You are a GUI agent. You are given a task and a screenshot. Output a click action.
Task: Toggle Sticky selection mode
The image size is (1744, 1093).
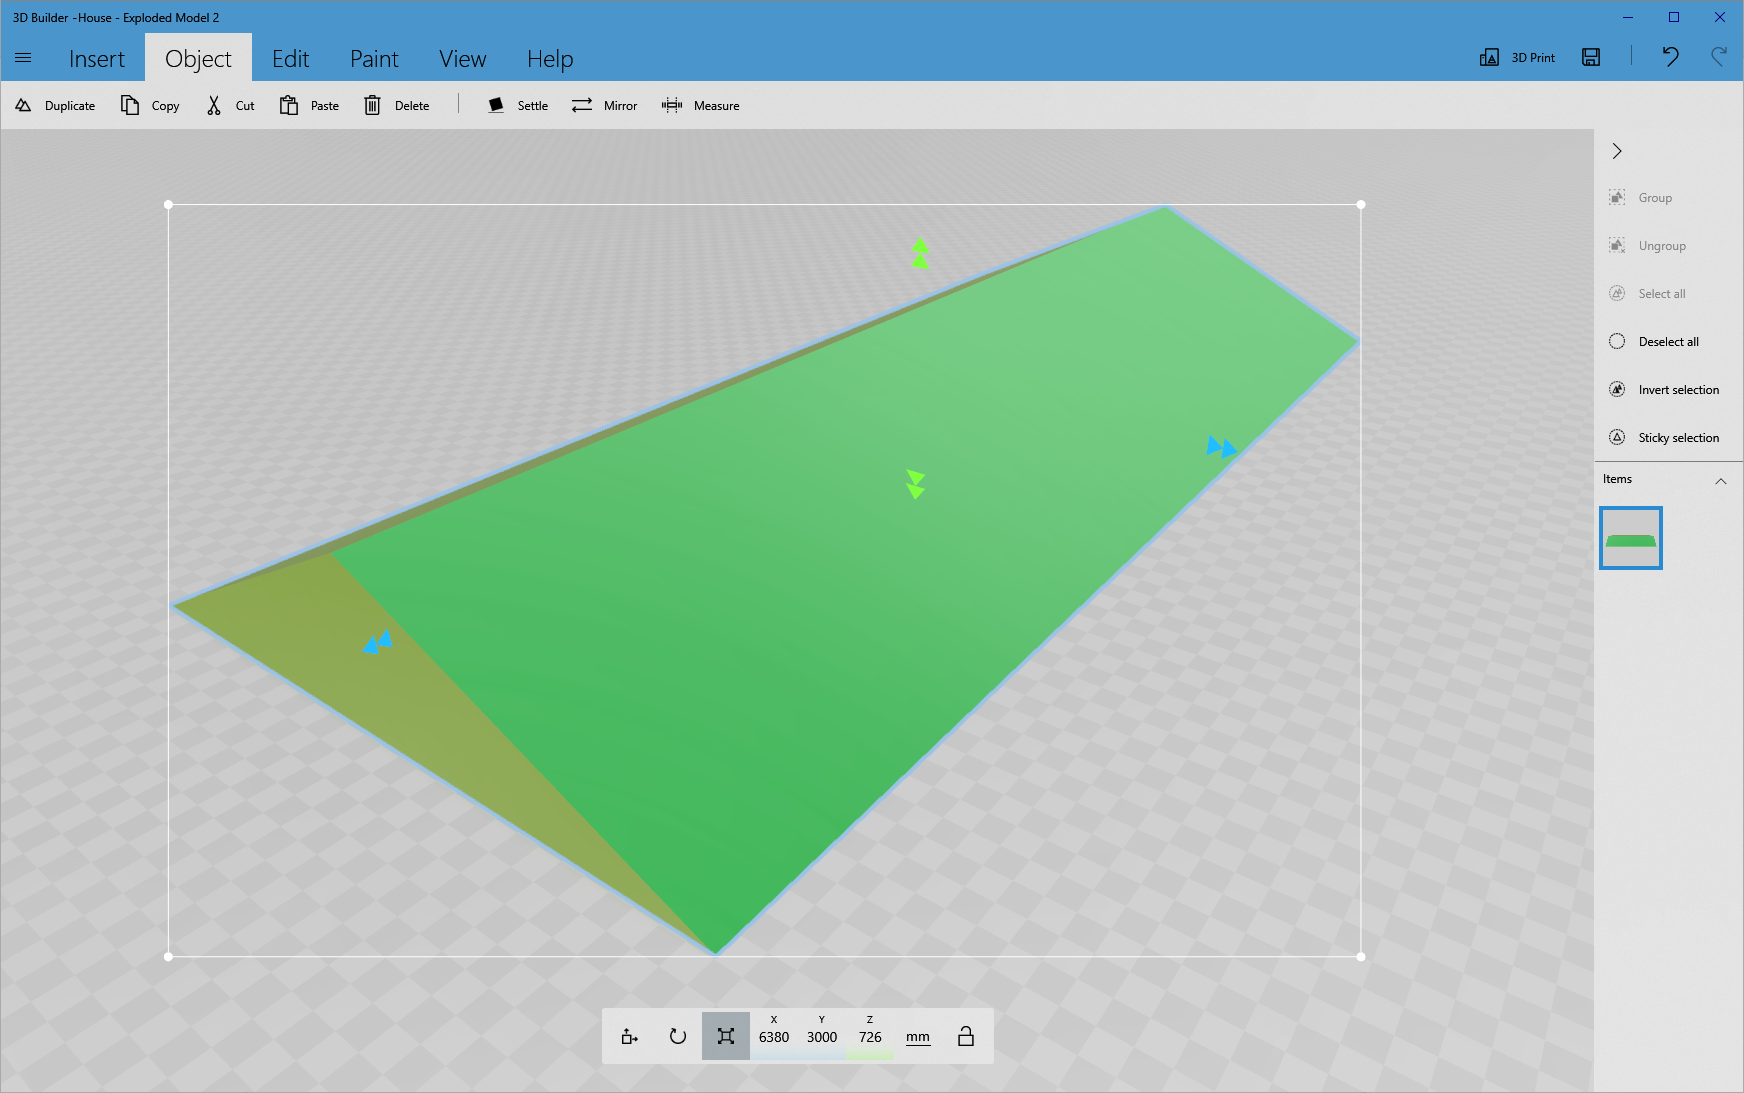tap(1665, 438)
